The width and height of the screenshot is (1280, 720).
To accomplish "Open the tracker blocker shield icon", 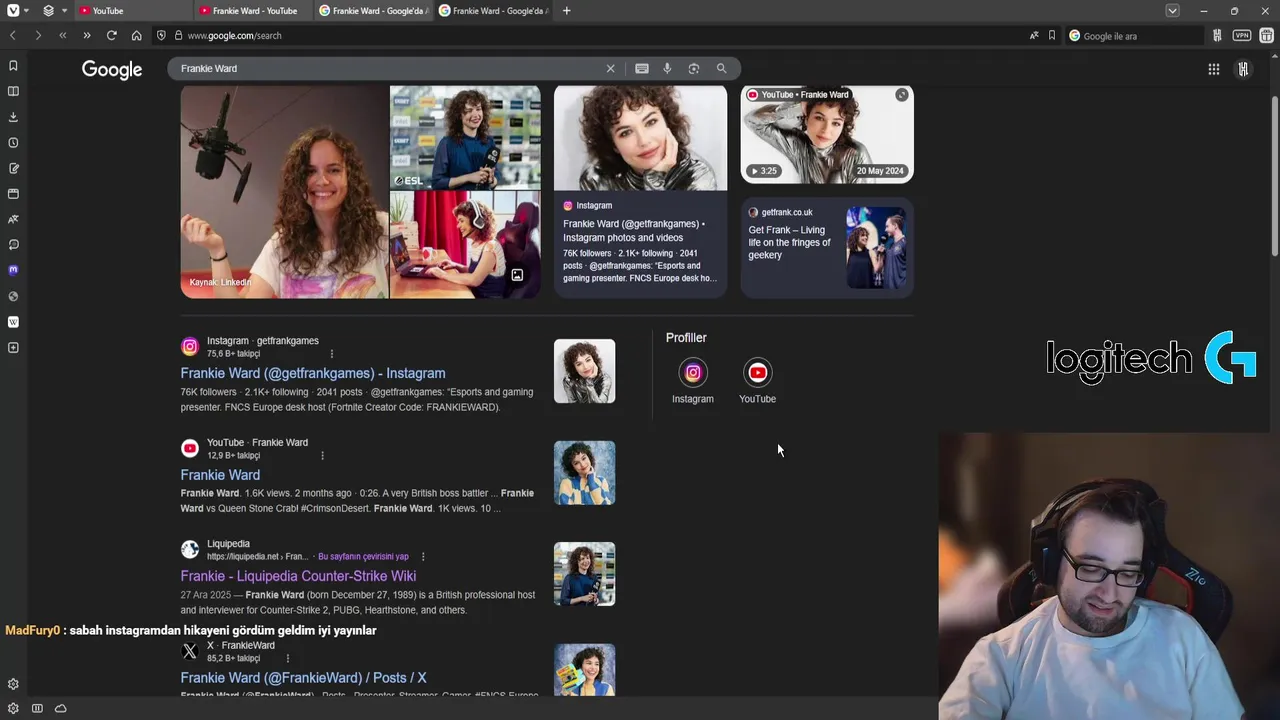I will pyautogui.click(x=161, y=35).
